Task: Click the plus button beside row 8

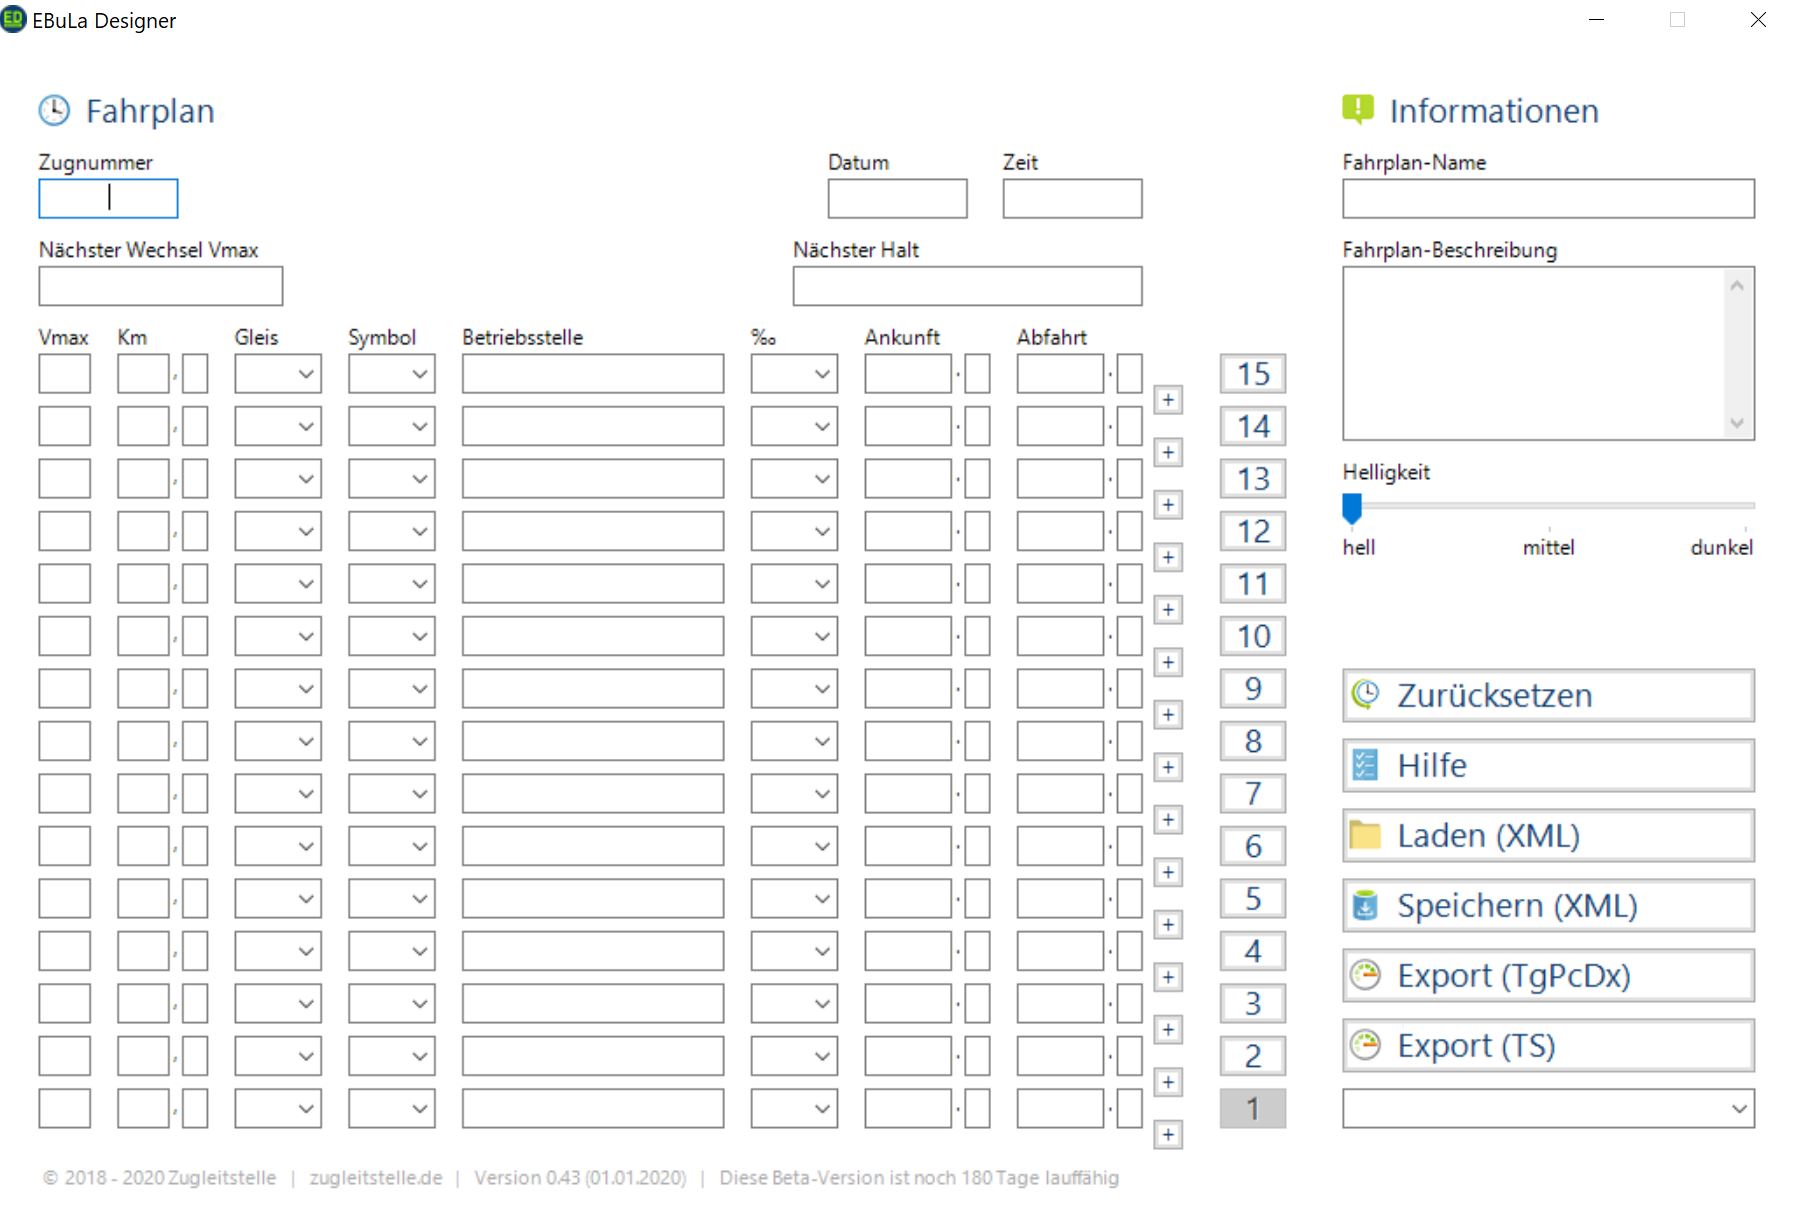Action: click(x=1167, y=767)
